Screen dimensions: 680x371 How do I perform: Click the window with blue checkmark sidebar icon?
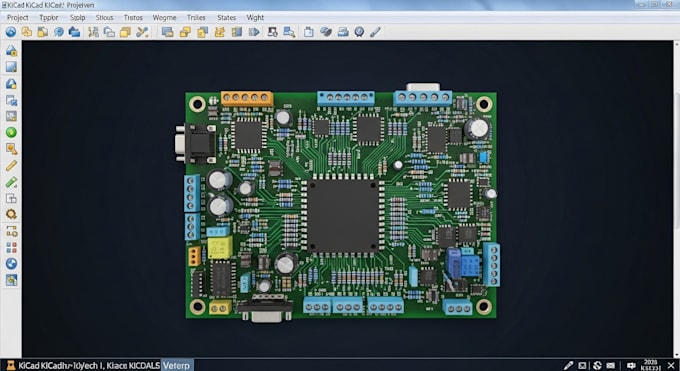(x=11, y=101)
